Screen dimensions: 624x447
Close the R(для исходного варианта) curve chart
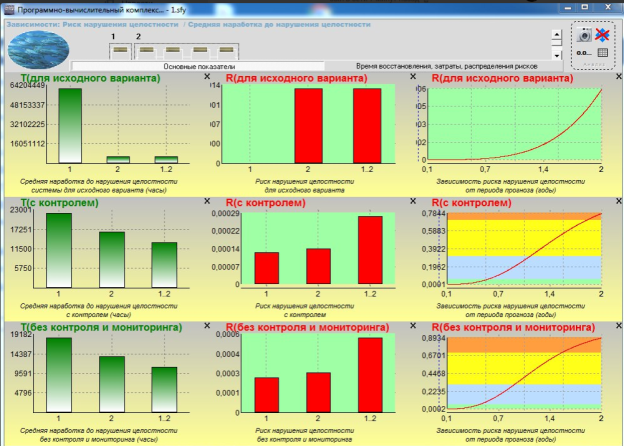pos(619,76)
